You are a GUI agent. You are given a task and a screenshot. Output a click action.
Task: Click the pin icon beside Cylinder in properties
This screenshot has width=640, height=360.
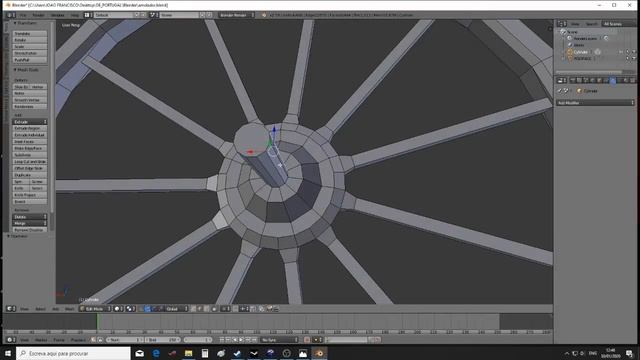560,91
